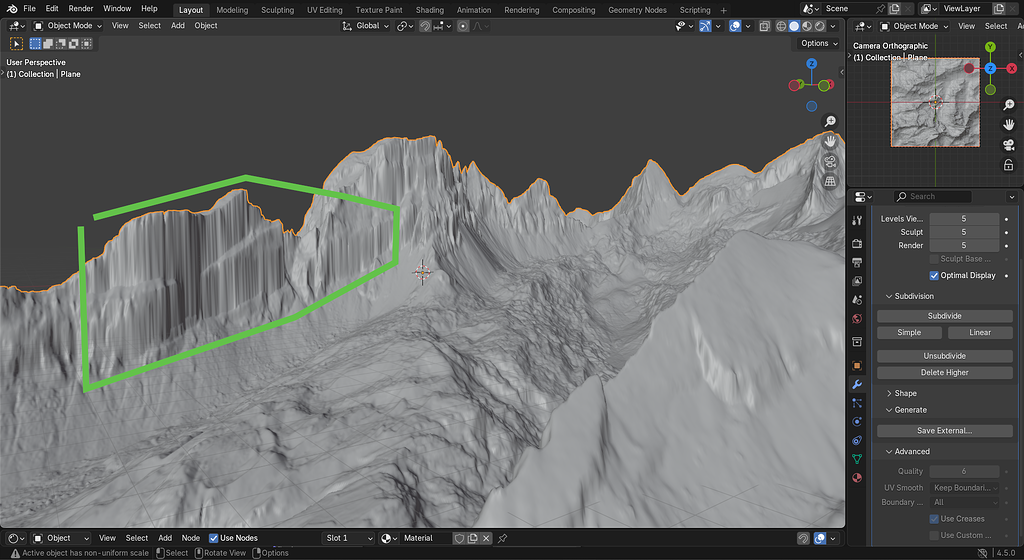Viewport: 1024px width, 560px height.
Task: Click the pan hand in main viewport
Action: click(x=830, y=141)
